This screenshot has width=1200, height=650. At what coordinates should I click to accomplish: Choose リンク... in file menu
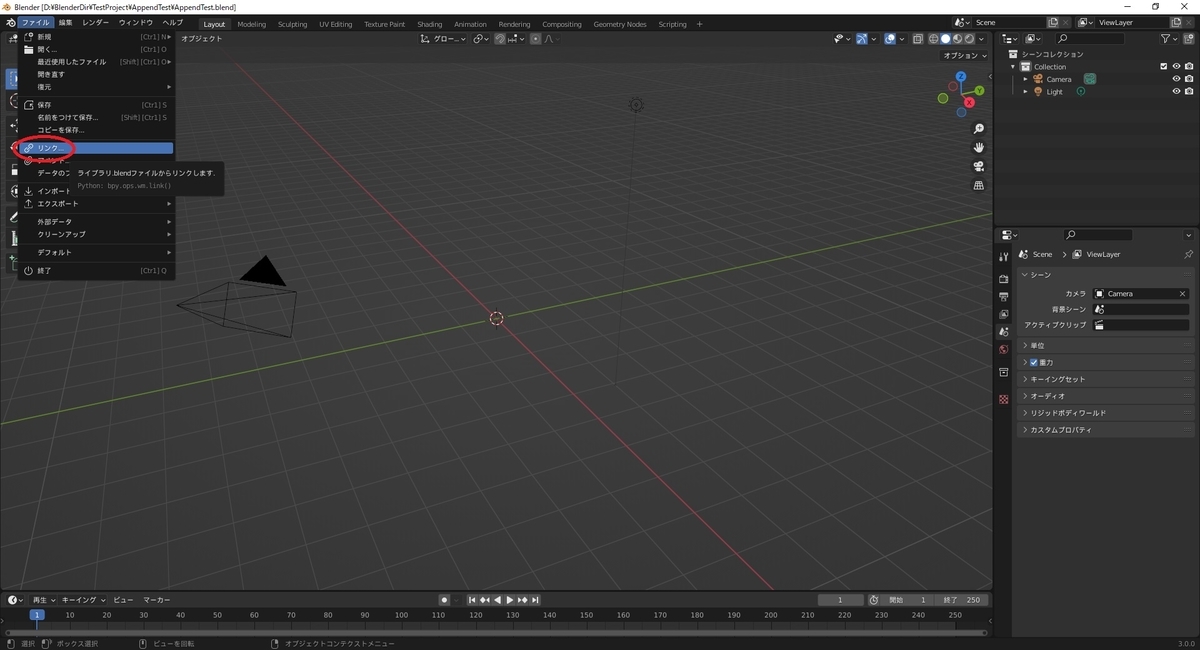[96, 148]
